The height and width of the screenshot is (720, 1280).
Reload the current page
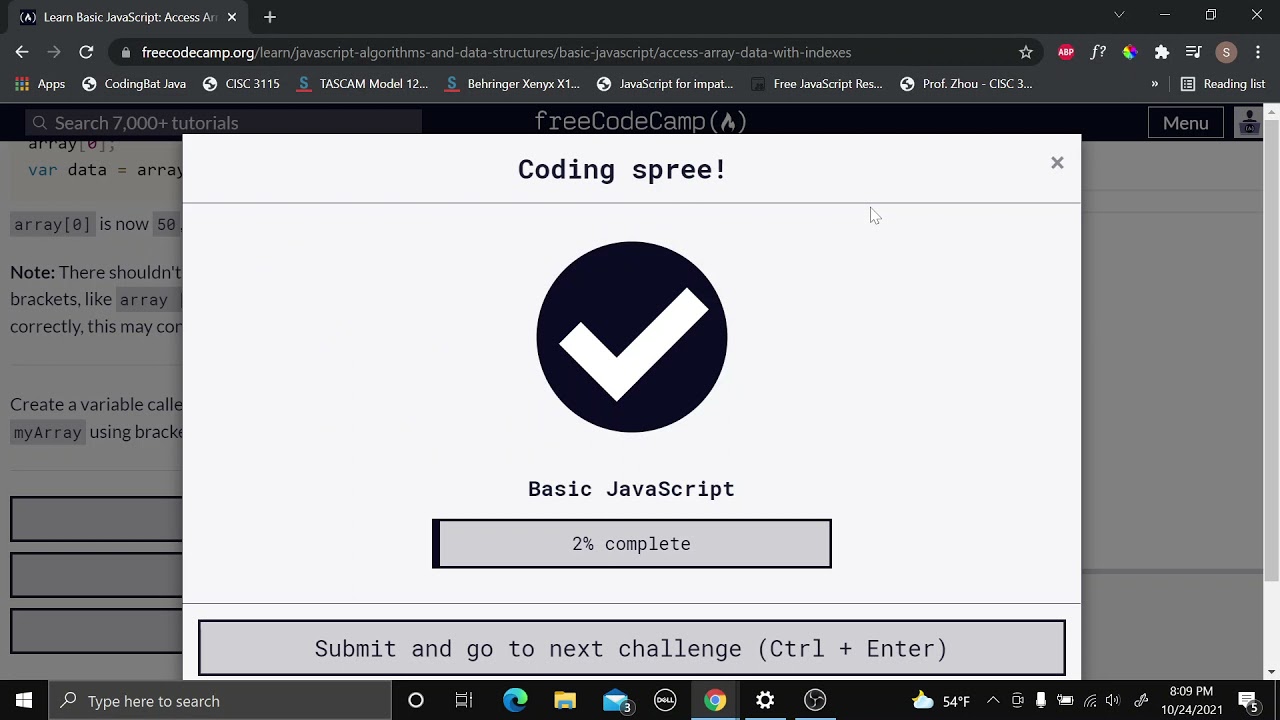coord(86,52)
